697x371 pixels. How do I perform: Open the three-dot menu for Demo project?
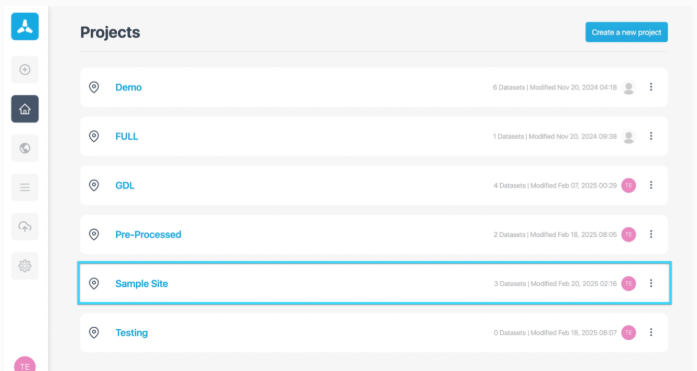click(x=651, y=87)
